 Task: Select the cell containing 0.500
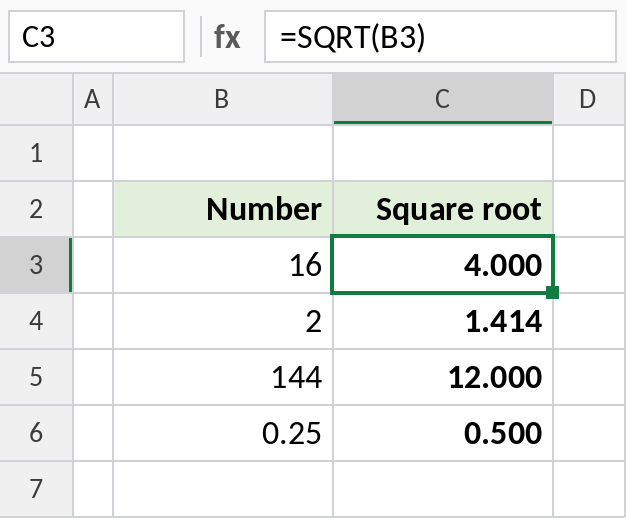443,433
